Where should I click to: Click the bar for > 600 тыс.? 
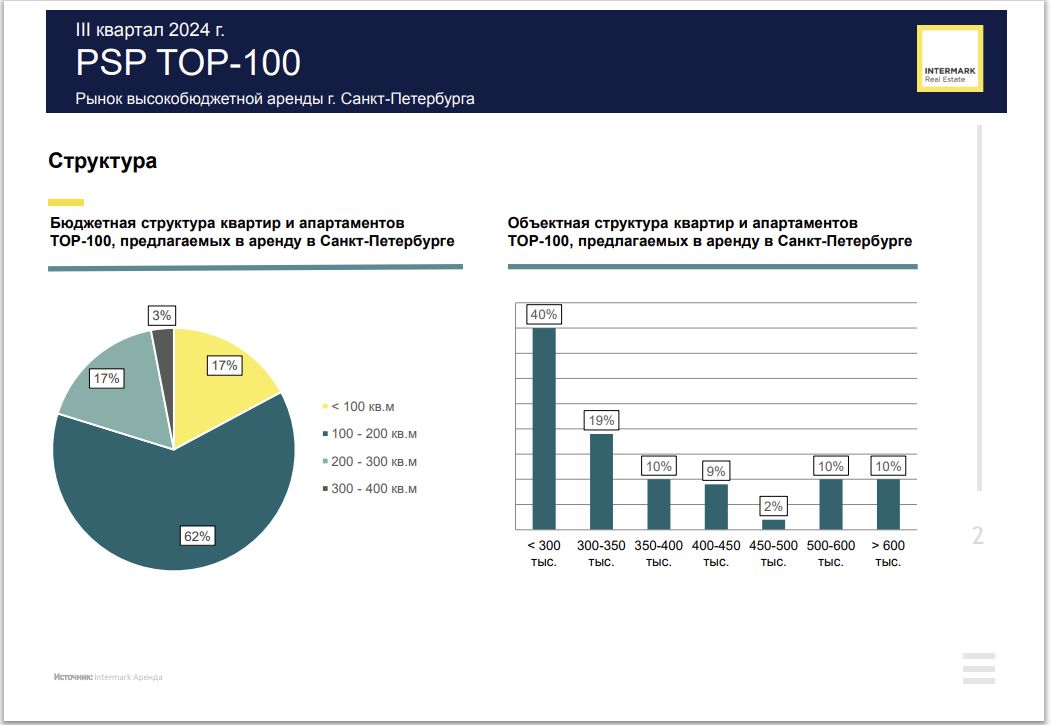888,505
